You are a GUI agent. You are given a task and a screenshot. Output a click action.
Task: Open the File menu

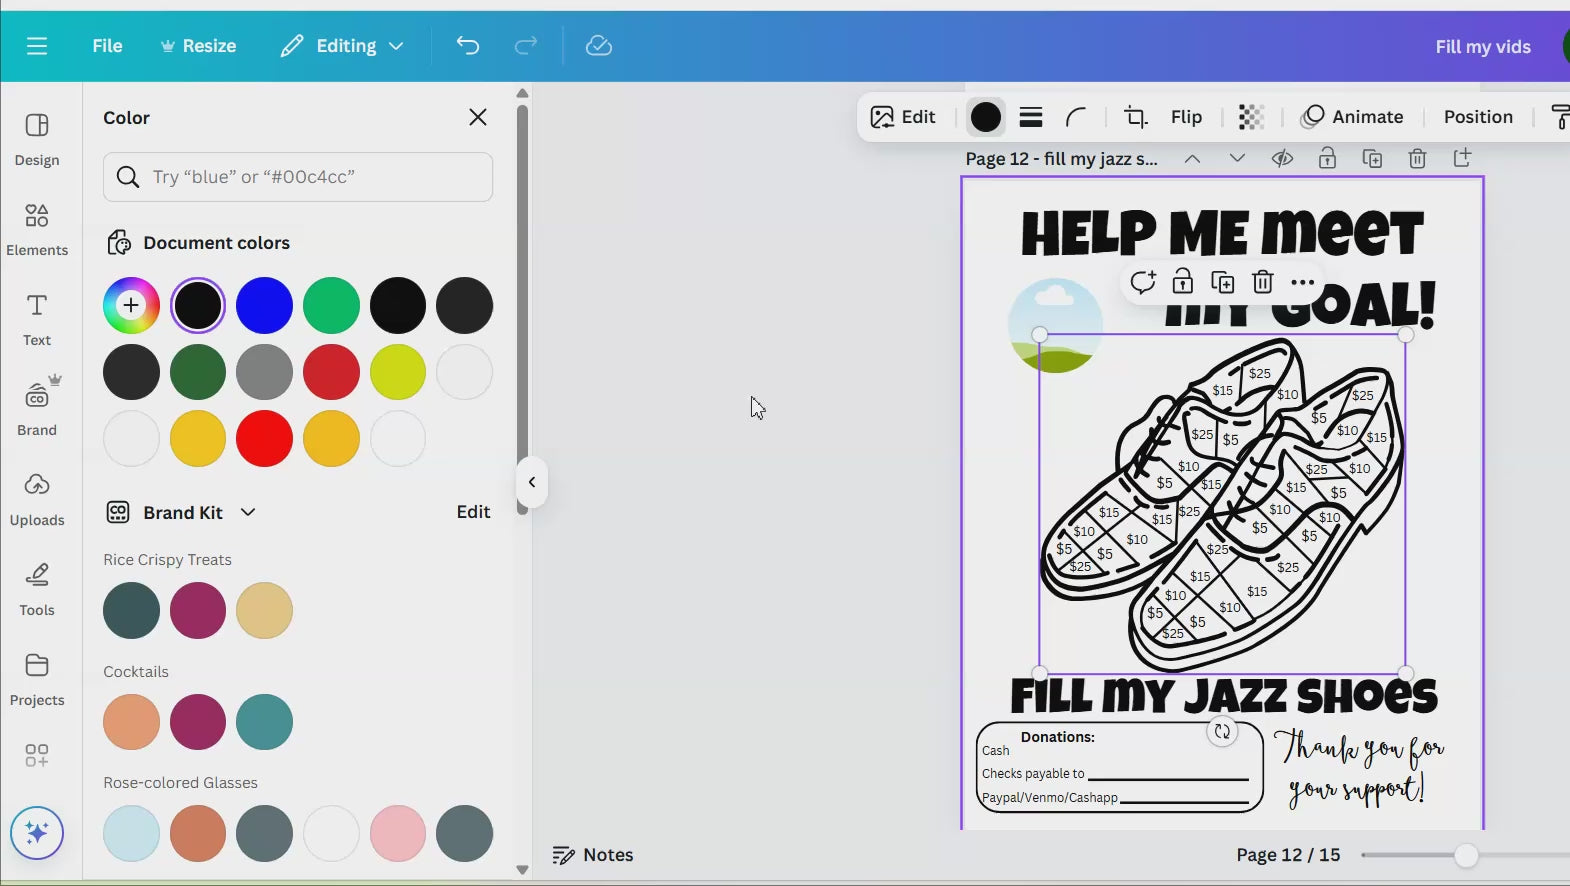pos(107,46)
